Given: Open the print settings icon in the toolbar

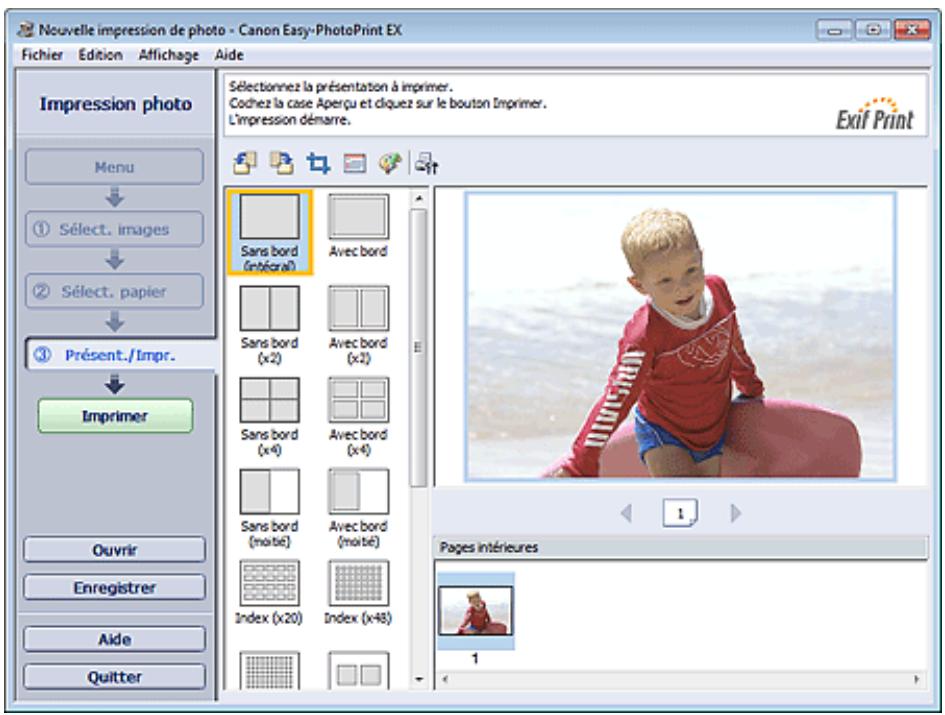Looking at the screenshot, I should pyautogui.click(x=427, y=163).
